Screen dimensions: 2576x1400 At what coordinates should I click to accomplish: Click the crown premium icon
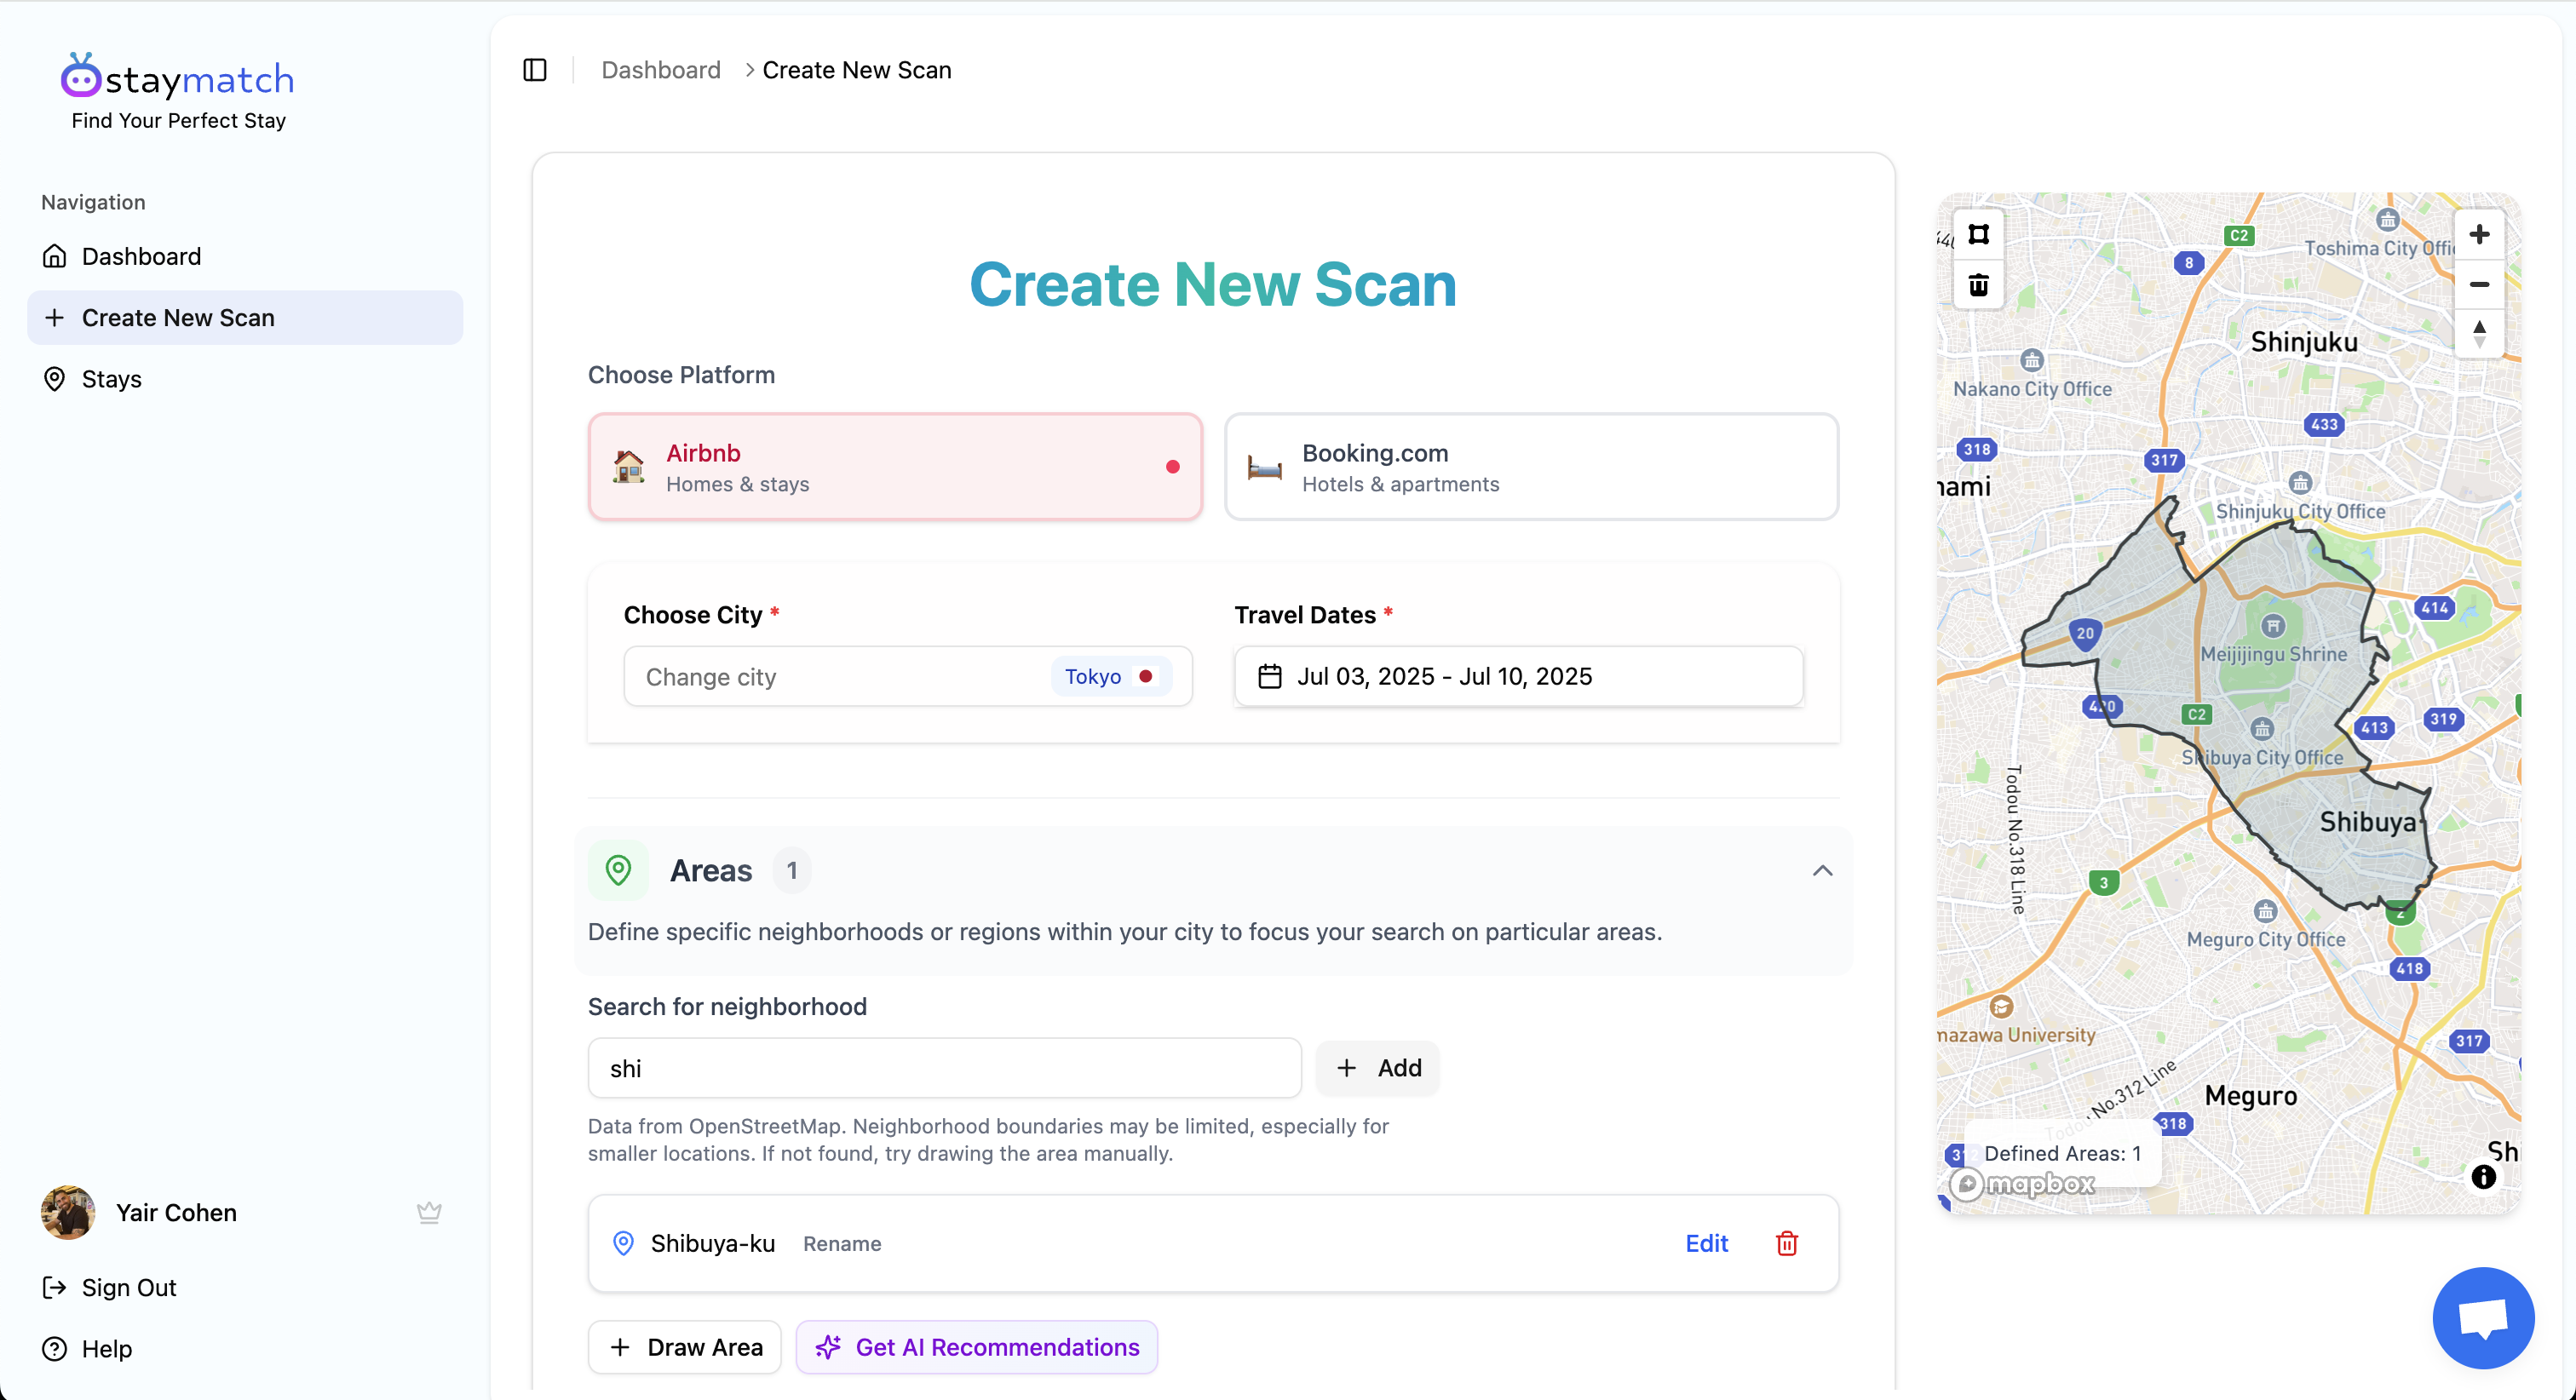[x=429, y=1212]
